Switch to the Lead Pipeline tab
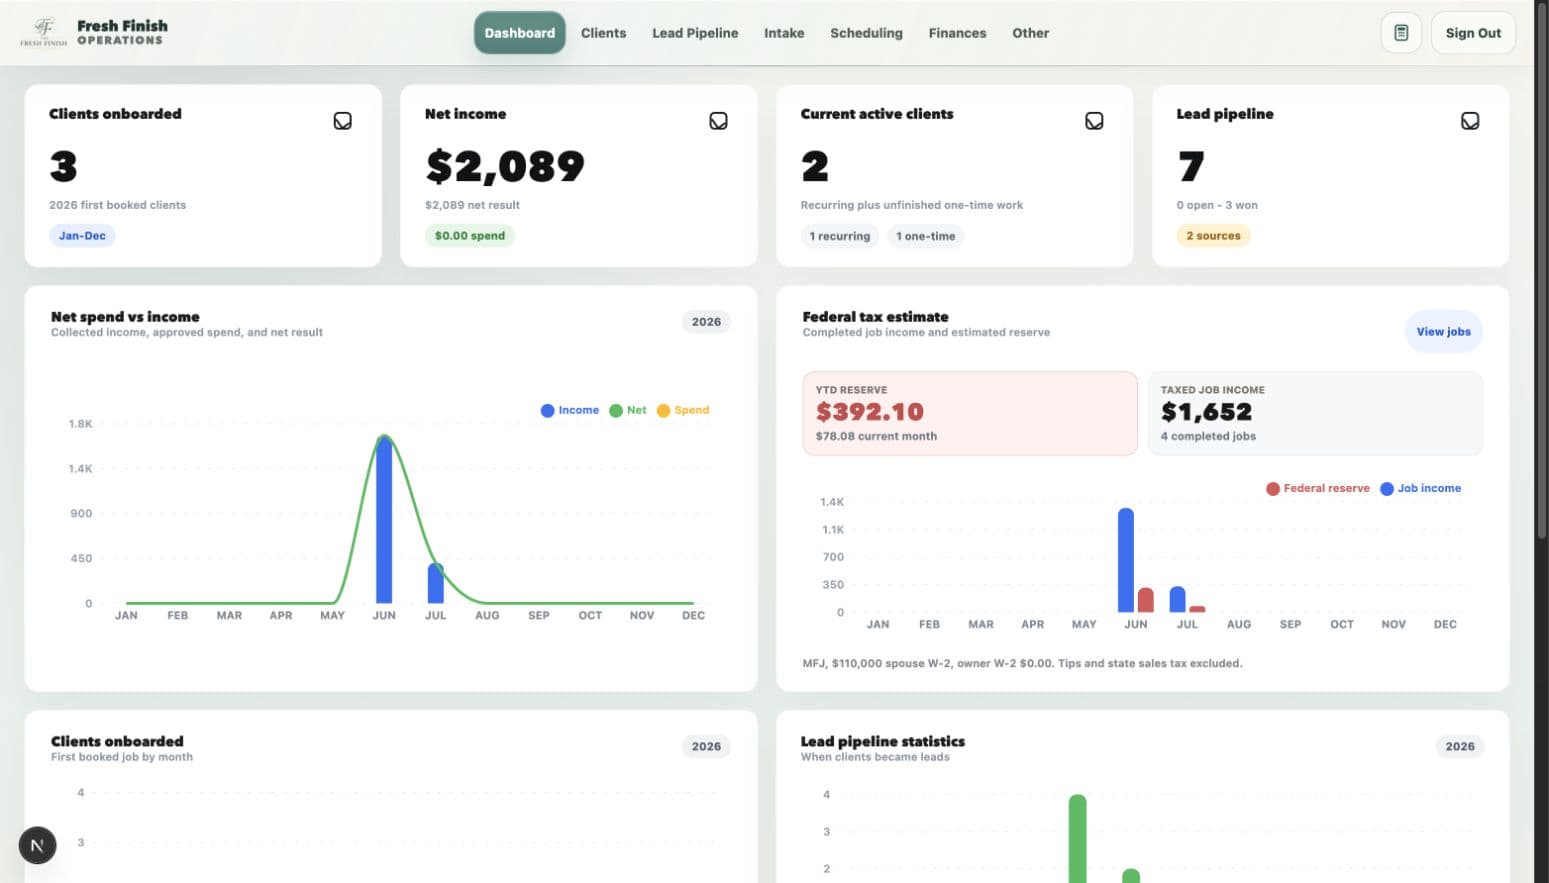The height and width of the screenshot is (883, 1549). click(695, 33)
